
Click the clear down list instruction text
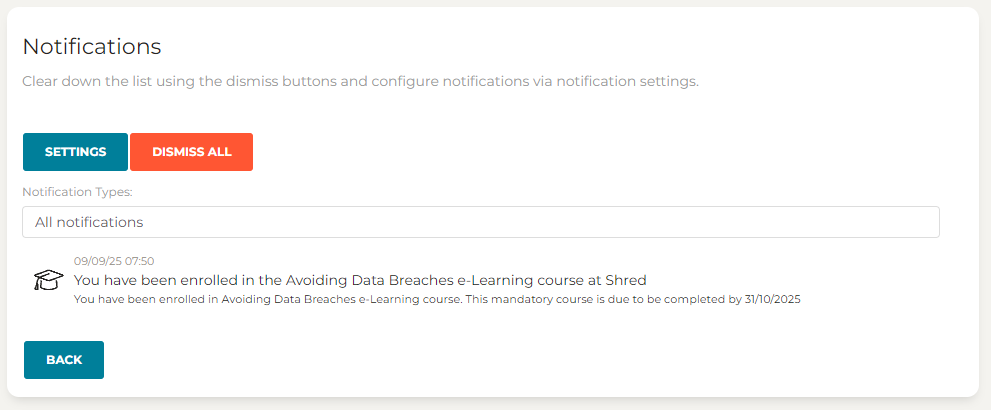(360, 81)
